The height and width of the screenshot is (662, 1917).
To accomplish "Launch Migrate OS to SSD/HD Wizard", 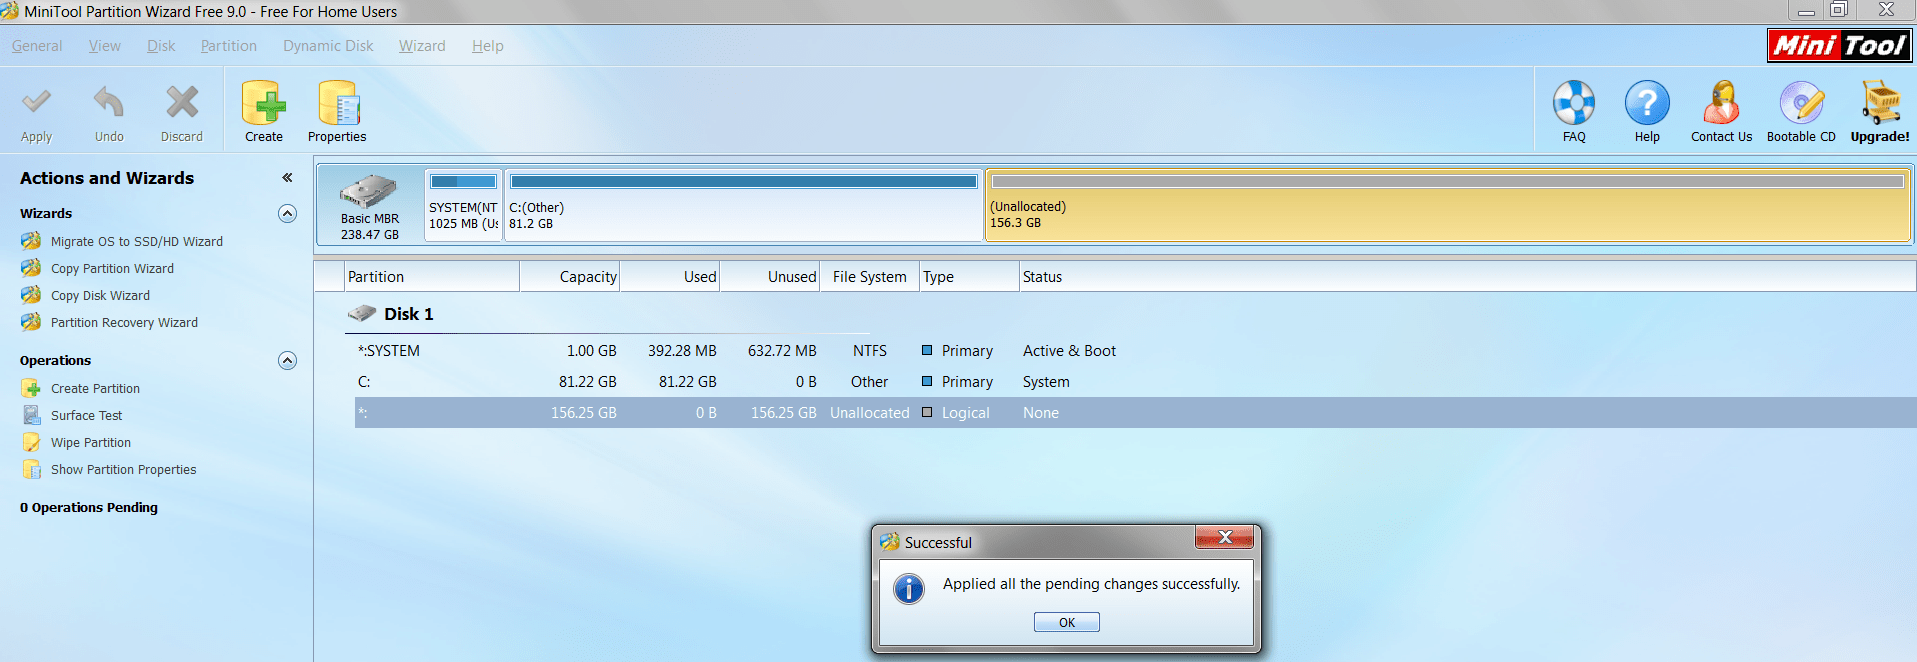I will click(x=137, y=242).
